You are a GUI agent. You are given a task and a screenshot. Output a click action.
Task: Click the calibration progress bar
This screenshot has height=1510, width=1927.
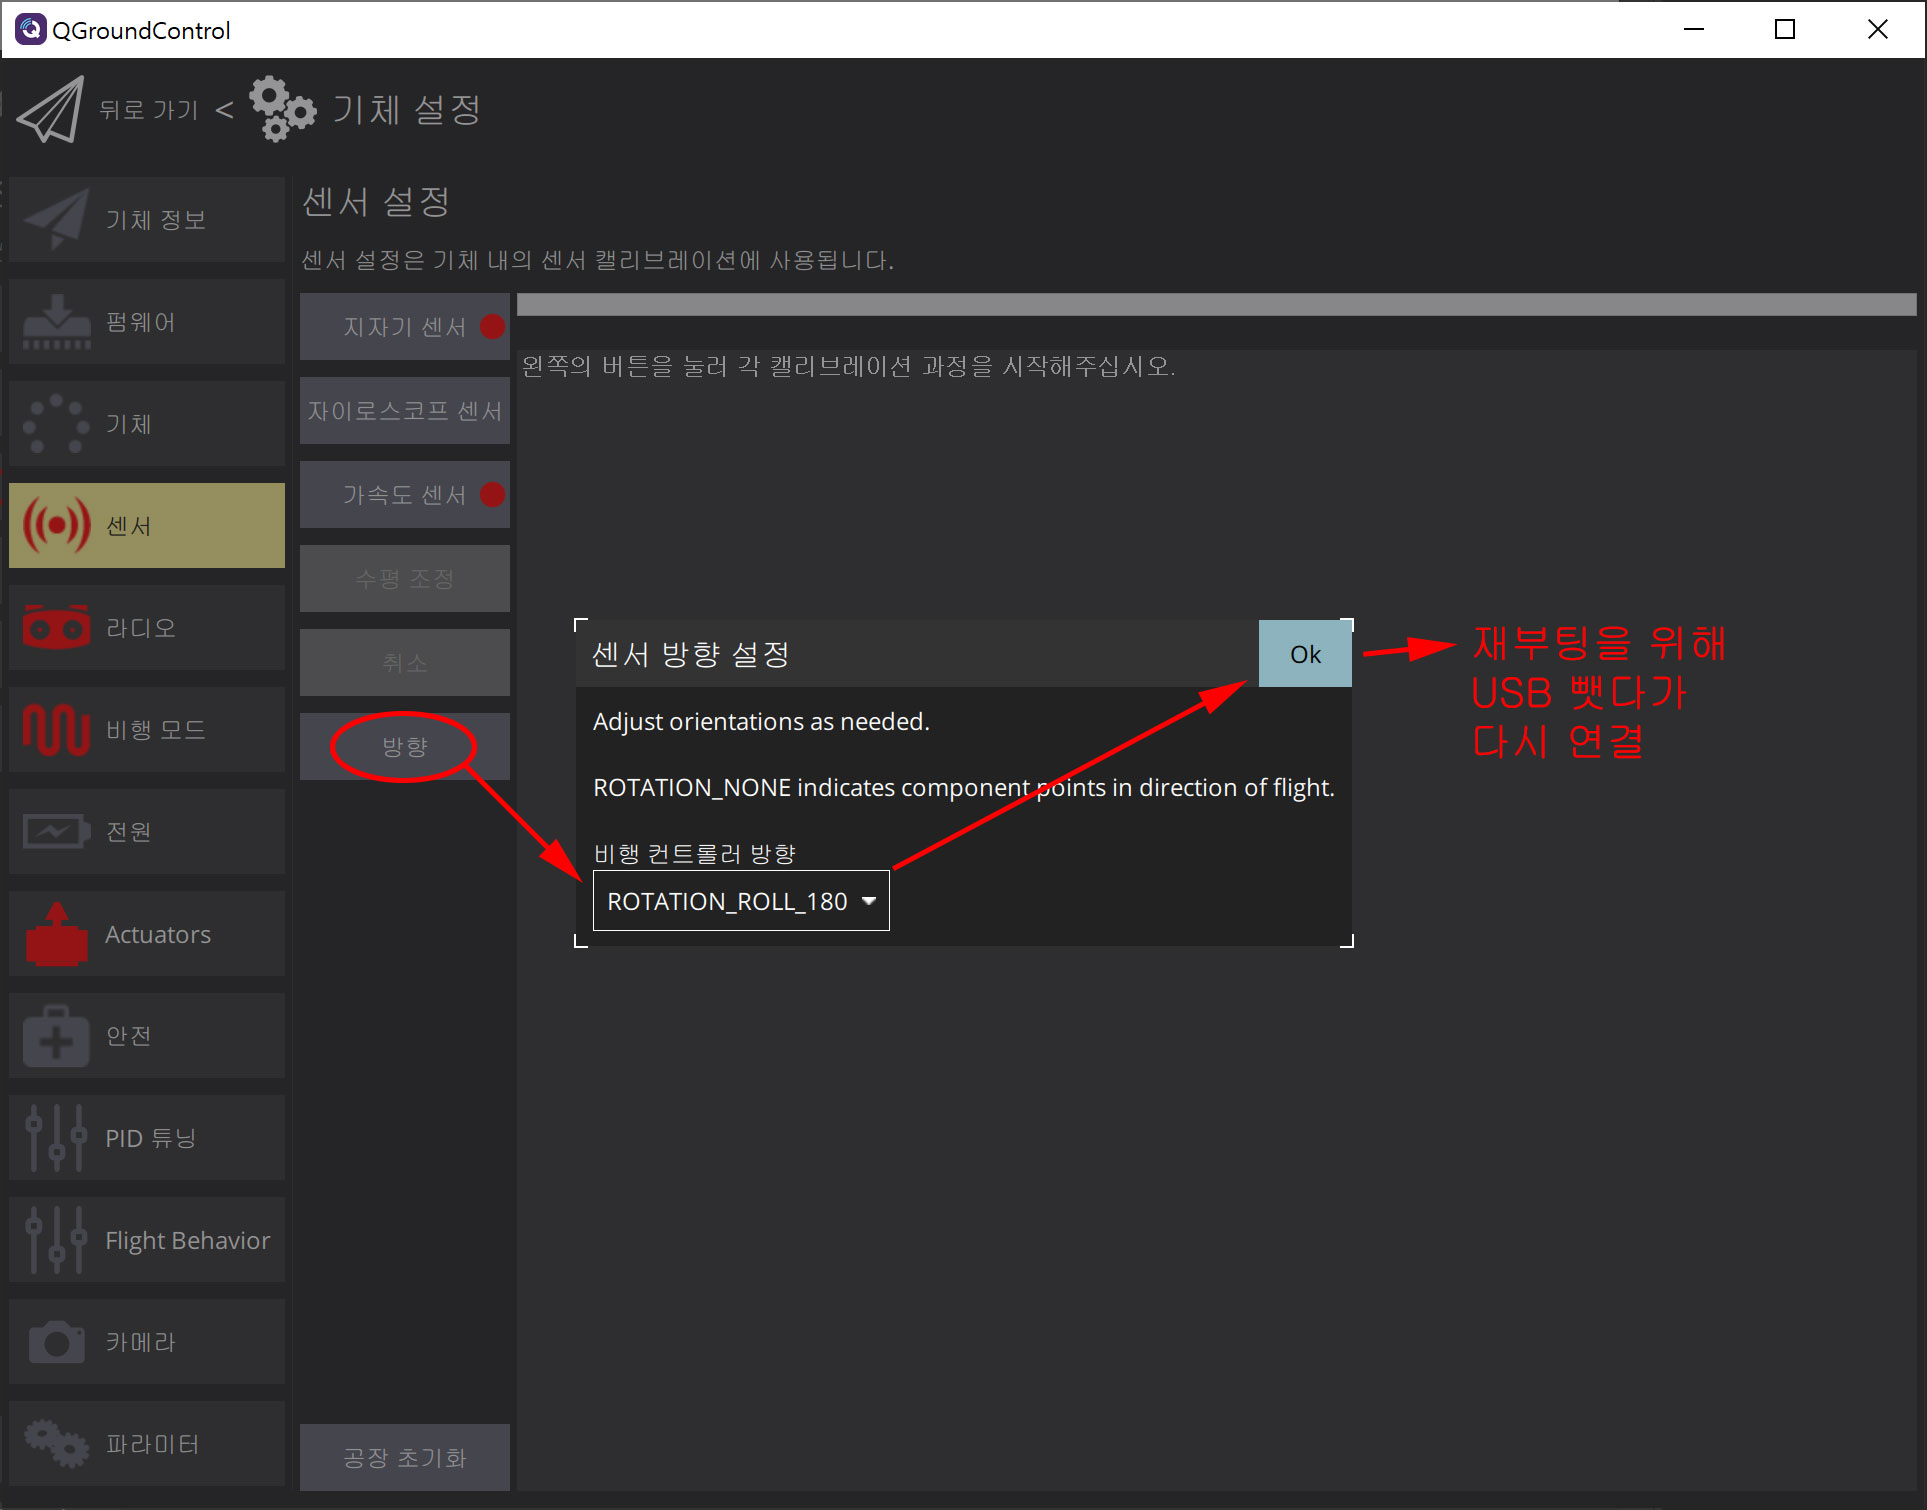coord(1216,305)
